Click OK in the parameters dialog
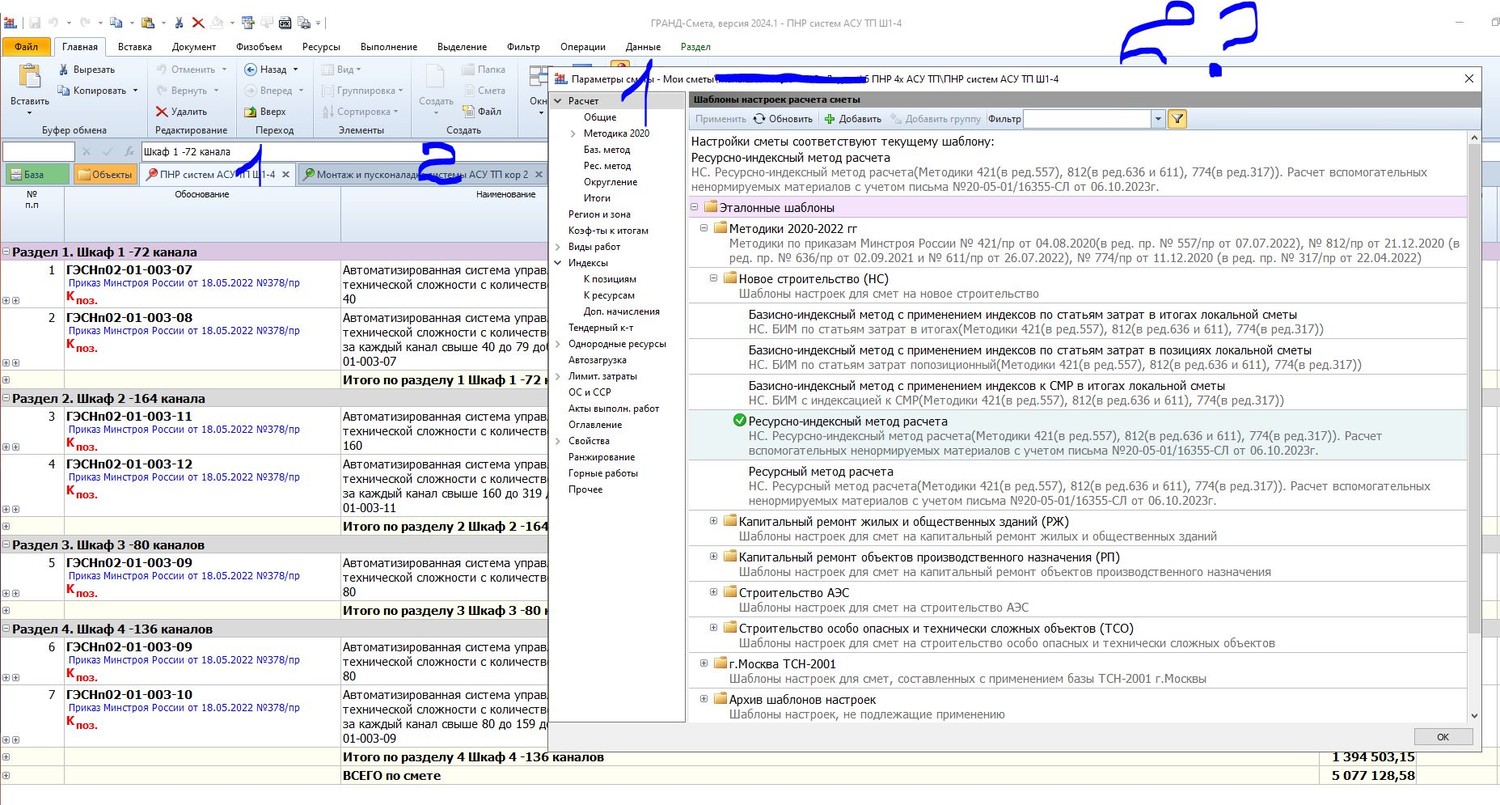The width and height of the screenshot is (1500, 805). pos(1443,737)
